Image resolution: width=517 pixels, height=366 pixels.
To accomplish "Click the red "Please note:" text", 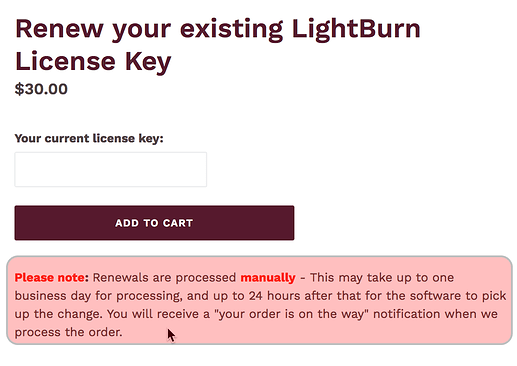I will [x=52, y=277].
